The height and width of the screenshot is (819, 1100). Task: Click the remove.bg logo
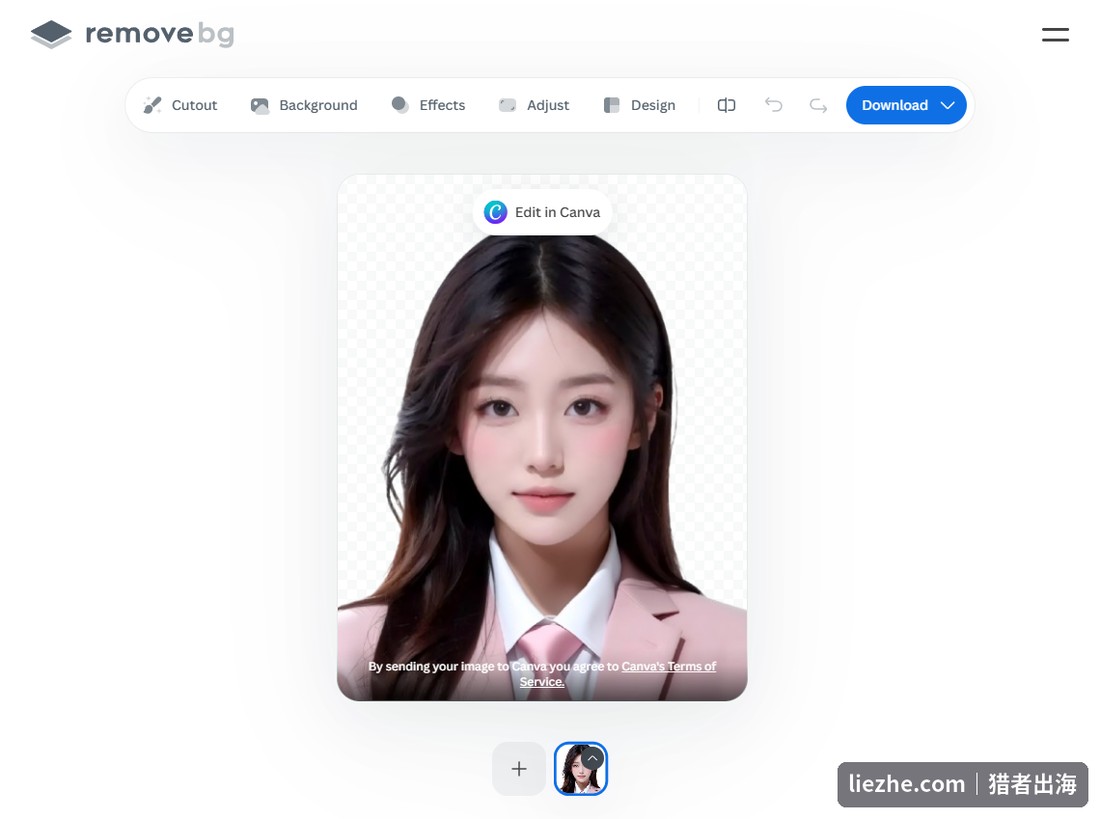pyautogui.click(x=133, y=34)
